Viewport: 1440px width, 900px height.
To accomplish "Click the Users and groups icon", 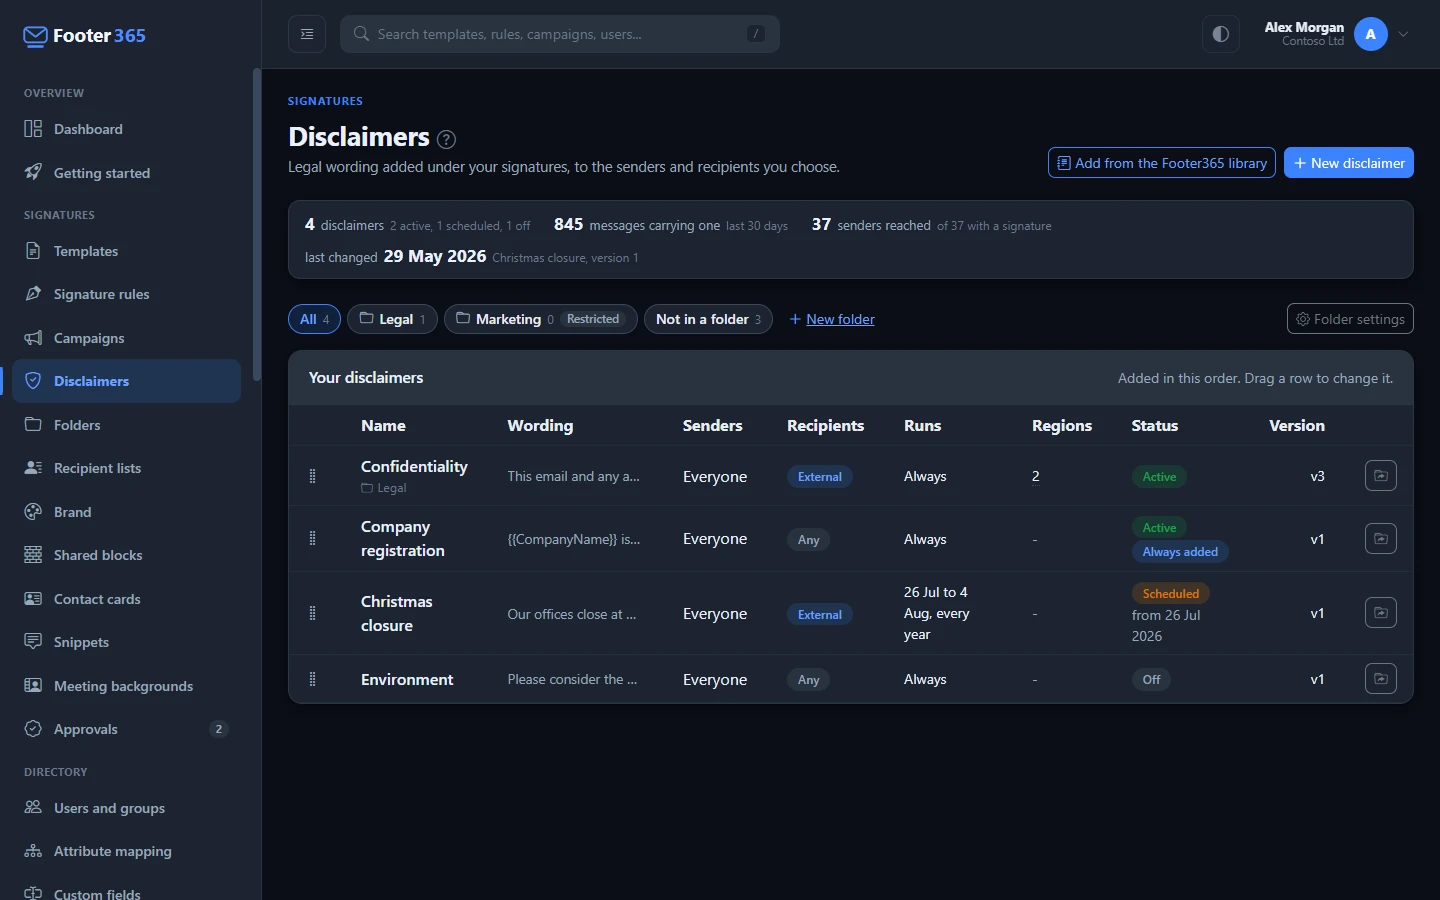I will click(33, 808).
